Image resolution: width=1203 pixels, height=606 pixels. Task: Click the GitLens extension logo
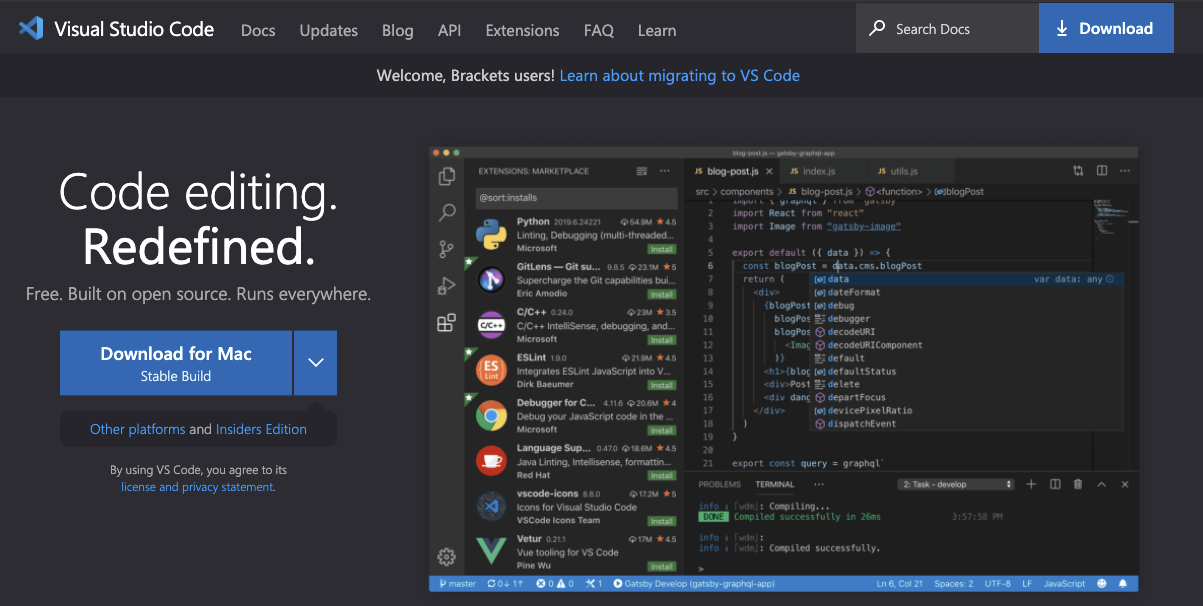tap(491, 280)
